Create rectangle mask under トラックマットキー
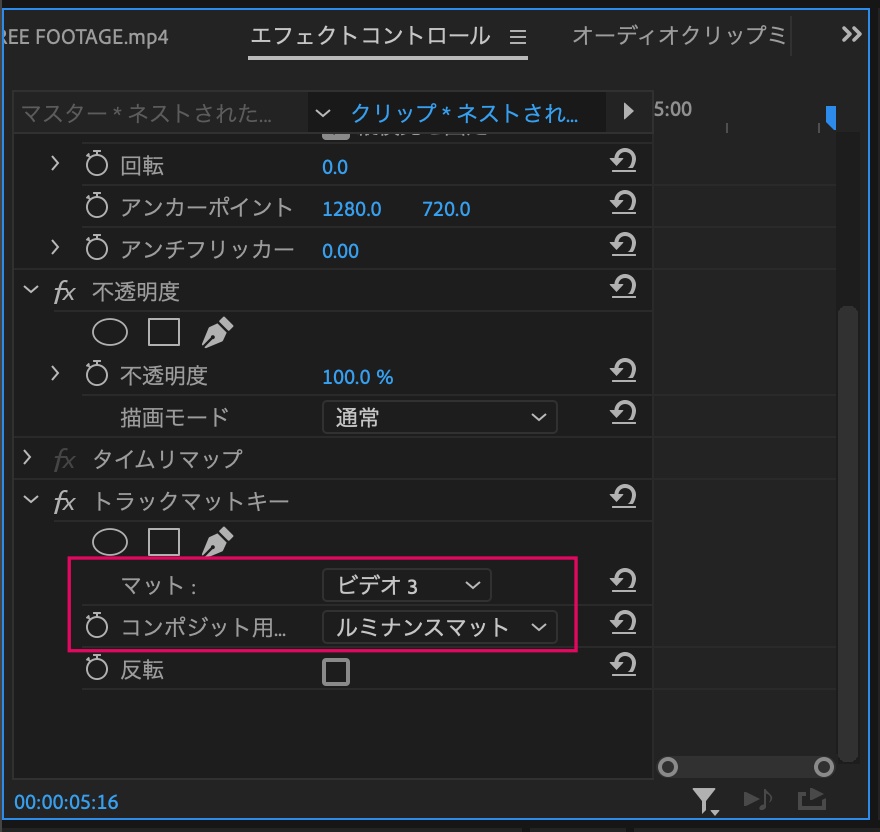Screen dimensions: 880x832 click(x=164, y=542)
